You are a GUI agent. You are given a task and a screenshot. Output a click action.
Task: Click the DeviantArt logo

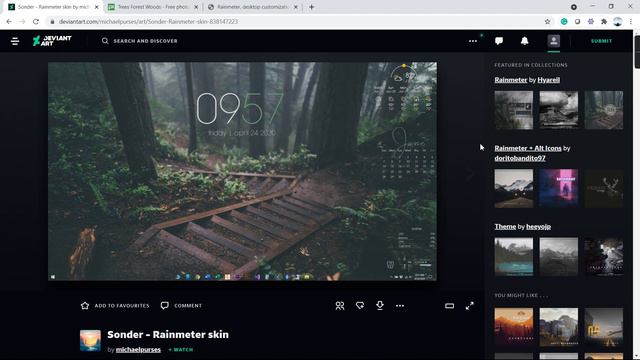(x=52, y=40)
